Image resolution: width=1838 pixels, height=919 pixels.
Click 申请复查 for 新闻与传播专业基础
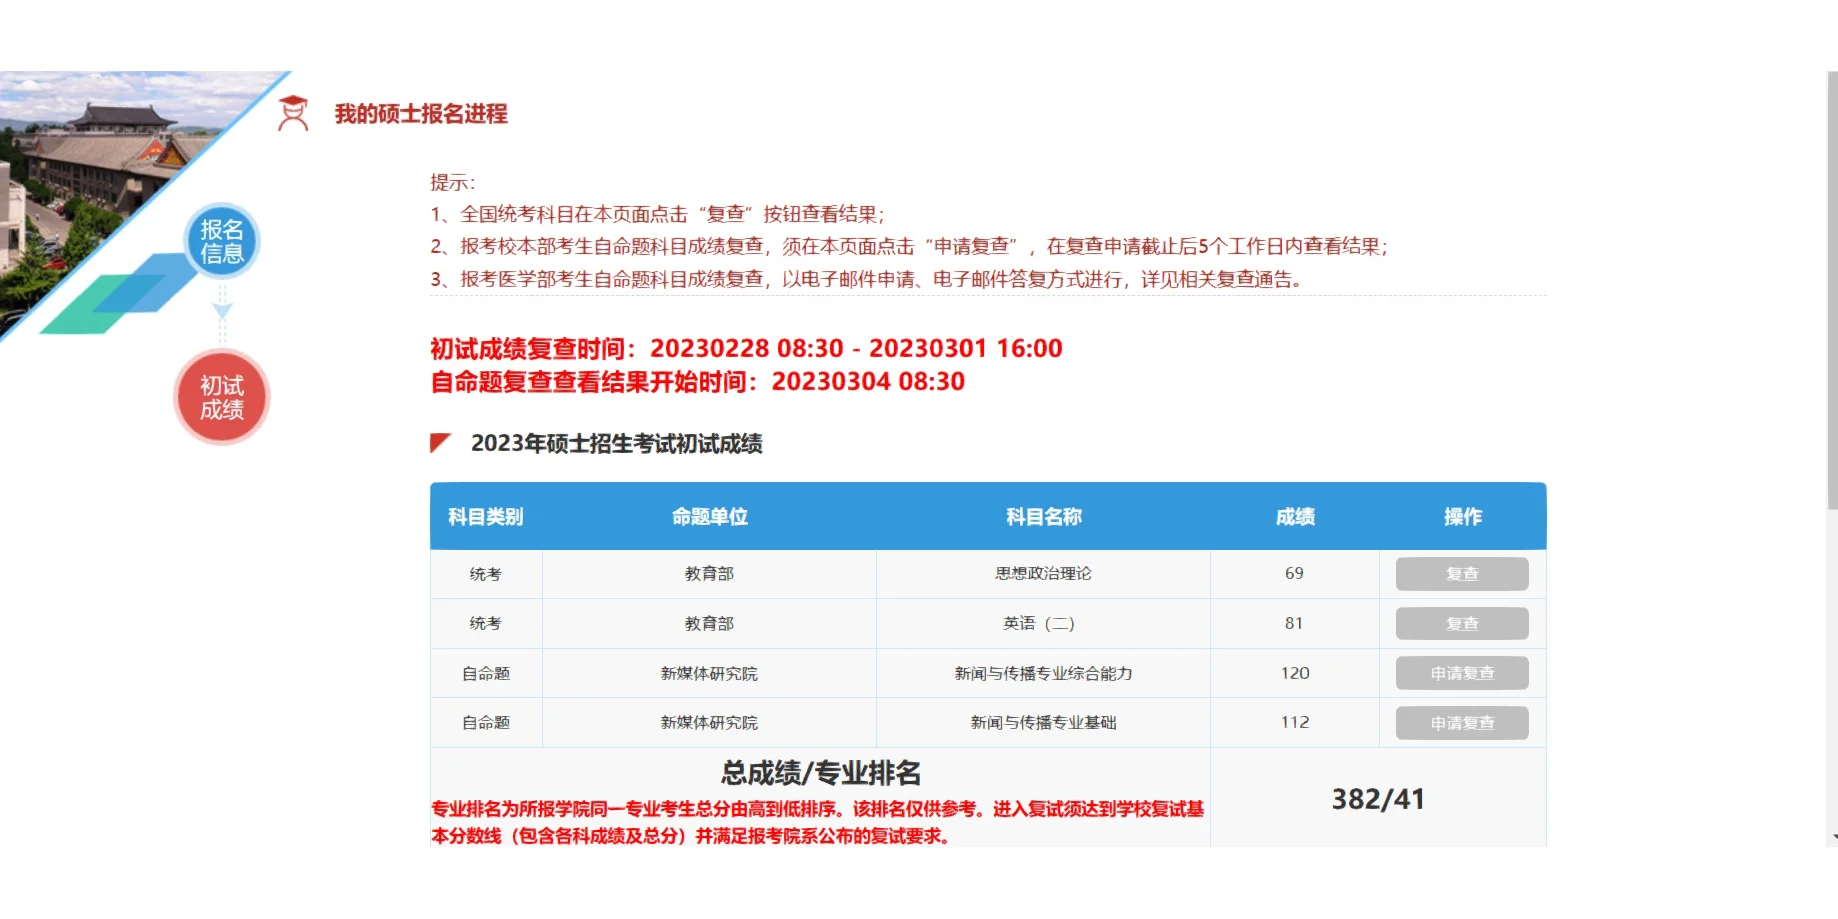pyautogui.click(x=1462, y=723)
